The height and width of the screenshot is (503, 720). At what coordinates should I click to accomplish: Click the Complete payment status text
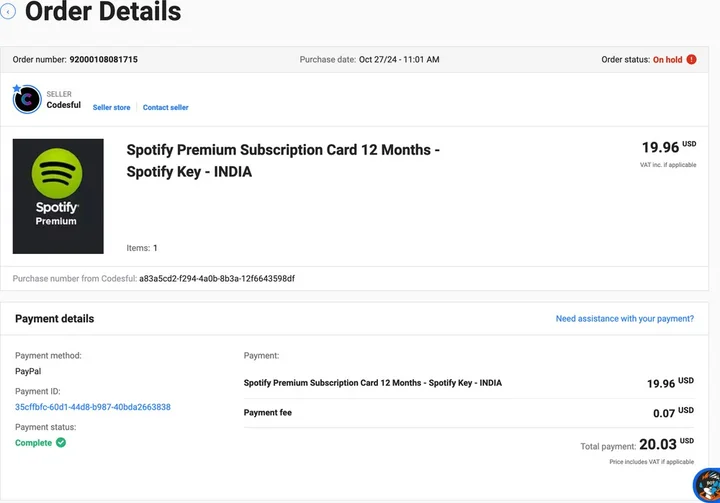click(x=33, y=442)
